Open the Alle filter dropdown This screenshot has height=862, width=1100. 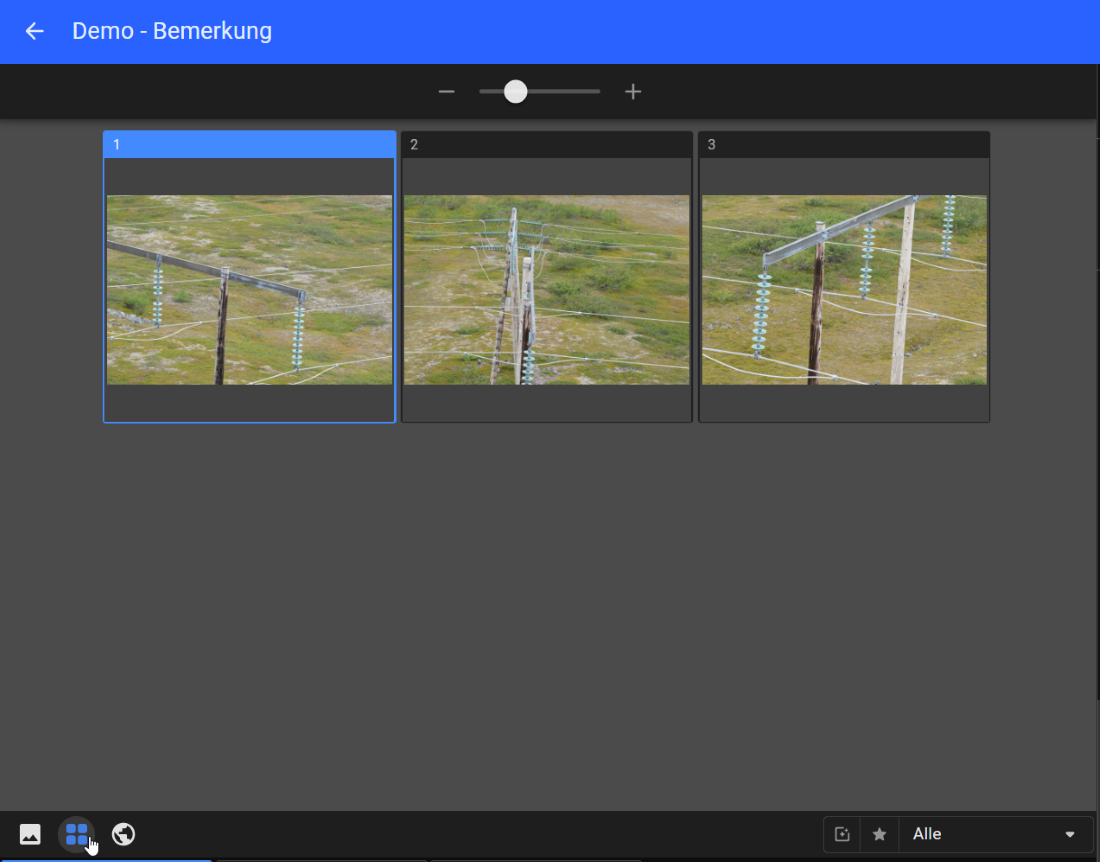[990, 834]
